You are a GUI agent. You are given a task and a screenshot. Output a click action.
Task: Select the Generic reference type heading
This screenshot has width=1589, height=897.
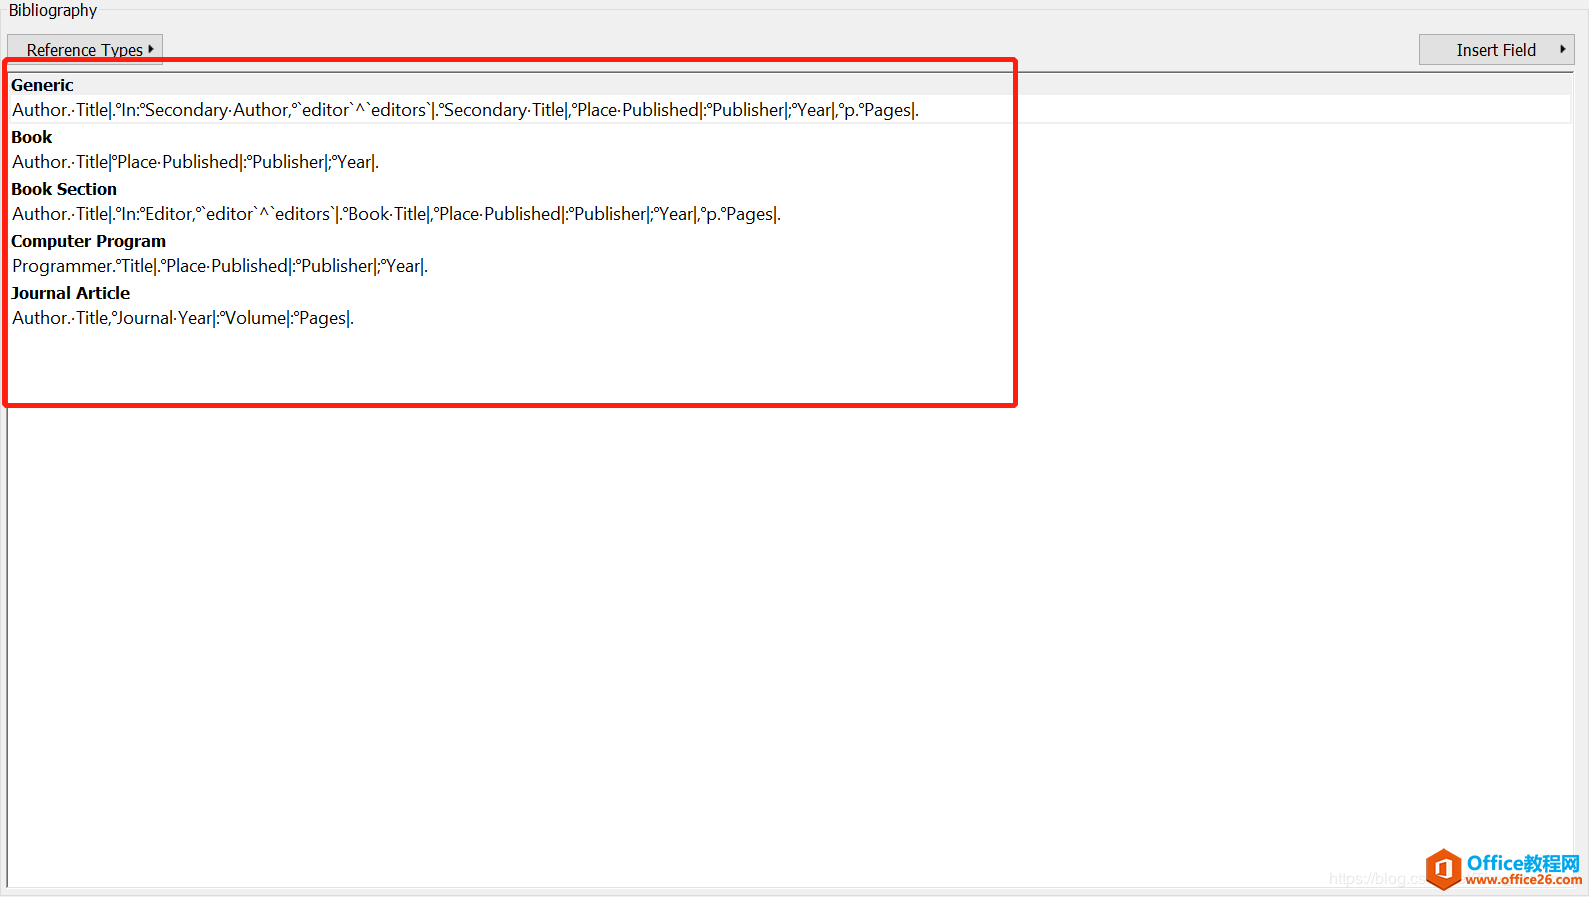(x=42, y=85)
